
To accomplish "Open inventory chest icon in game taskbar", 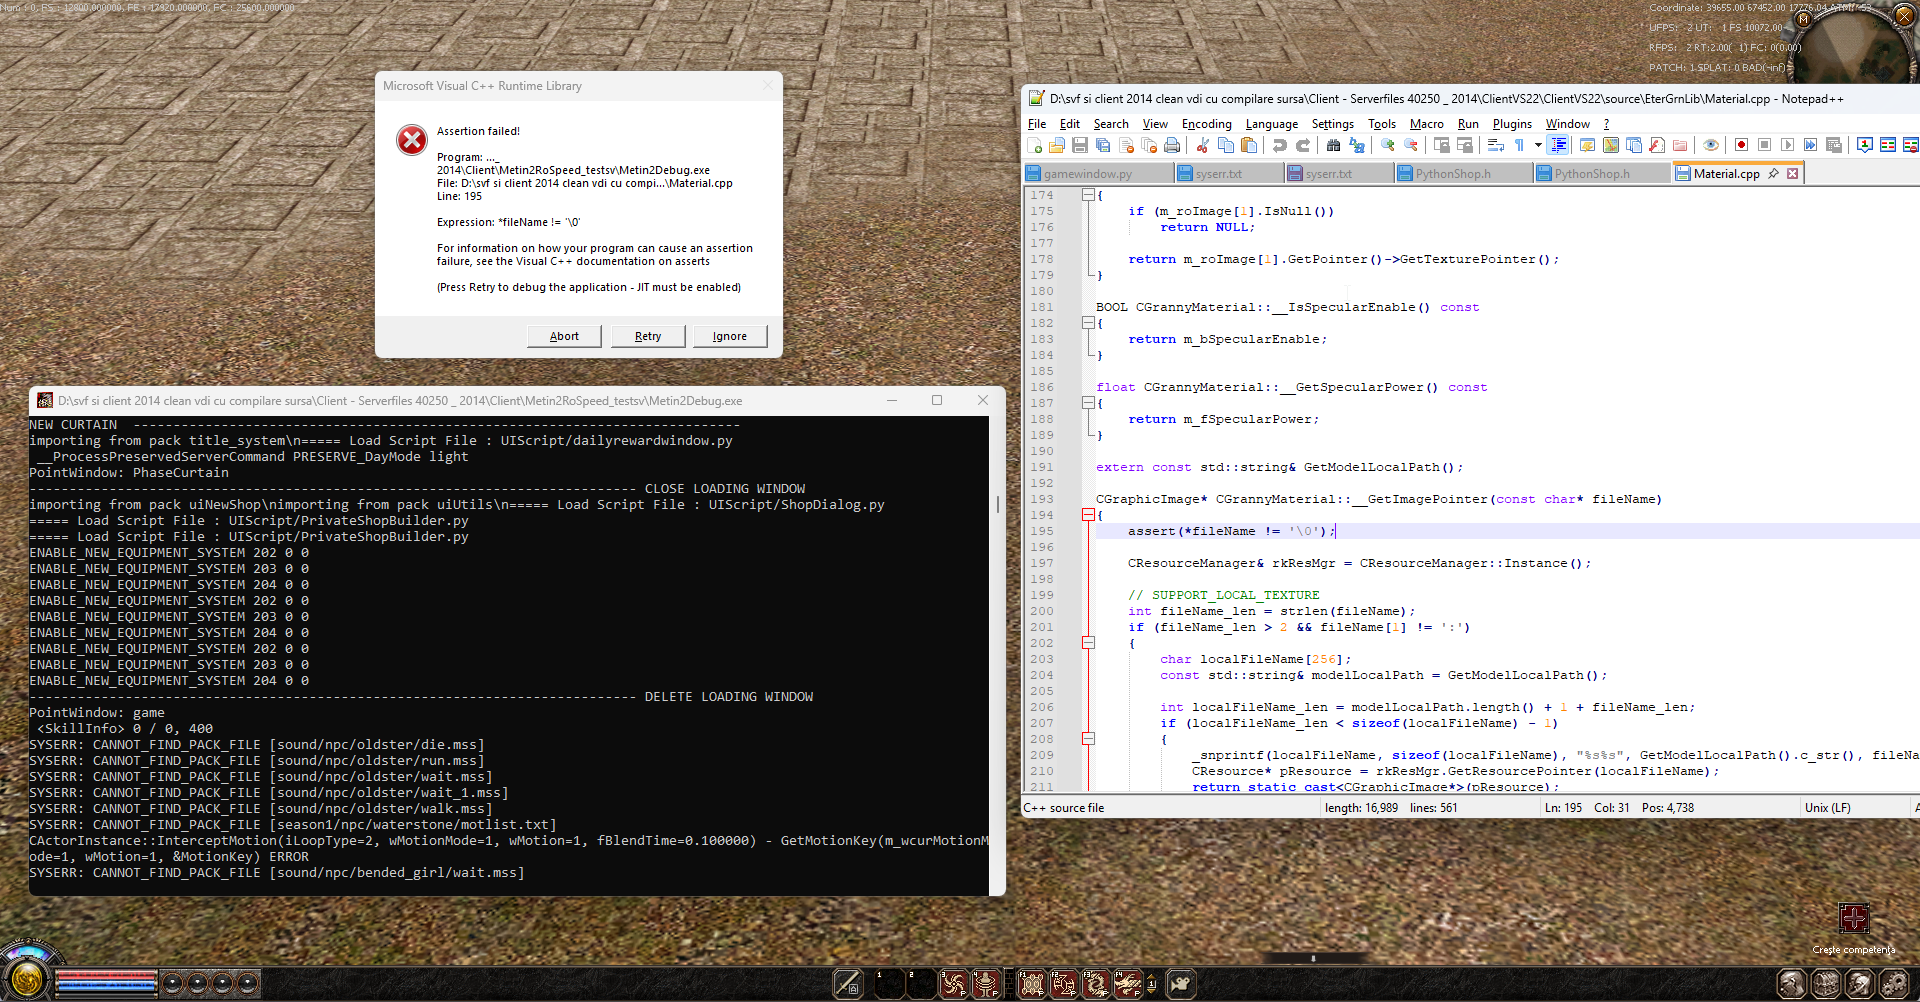I will 1826,984.
